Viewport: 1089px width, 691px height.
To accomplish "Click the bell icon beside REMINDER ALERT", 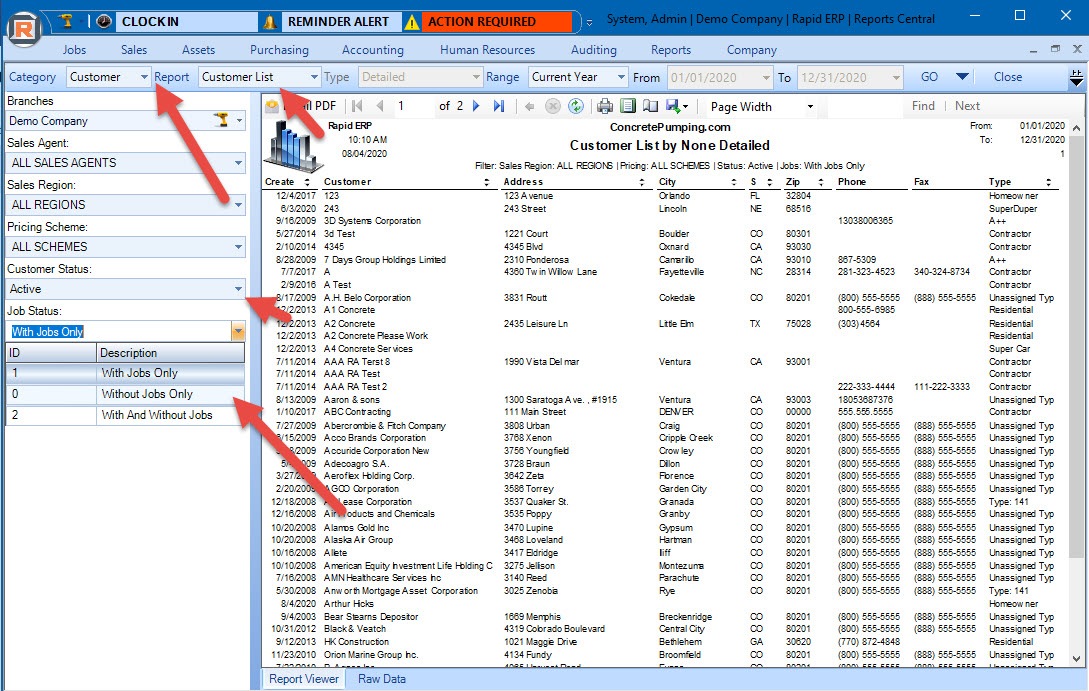I will tap(270, 22).
